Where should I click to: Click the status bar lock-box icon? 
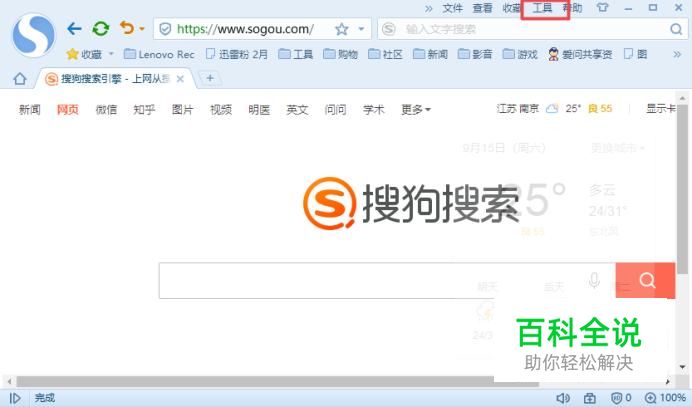click(590, 398)
